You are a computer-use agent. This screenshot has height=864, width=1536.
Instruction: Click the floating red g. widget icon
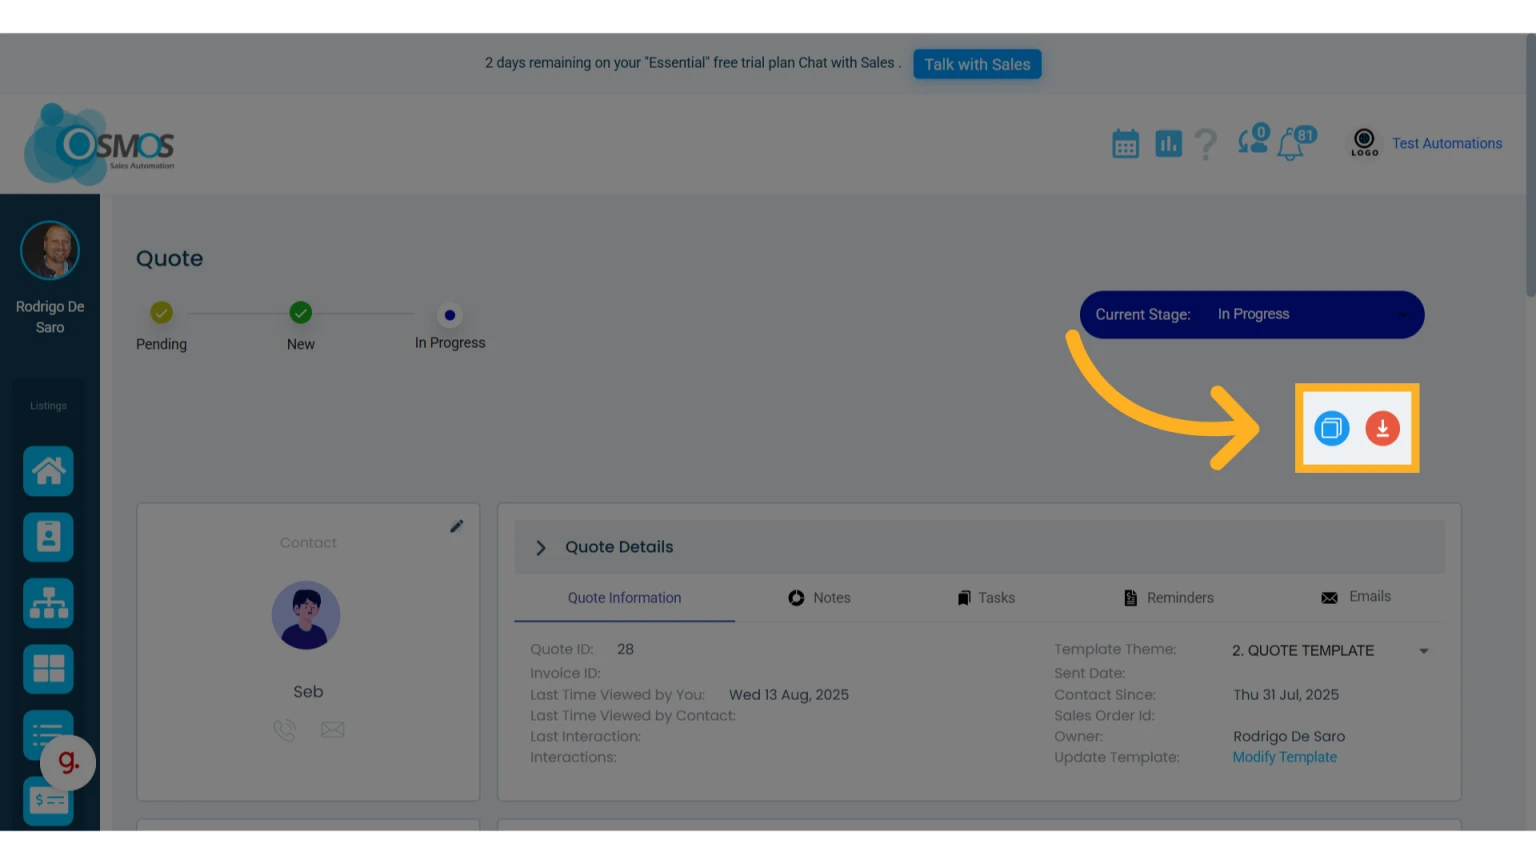(68, 762)
